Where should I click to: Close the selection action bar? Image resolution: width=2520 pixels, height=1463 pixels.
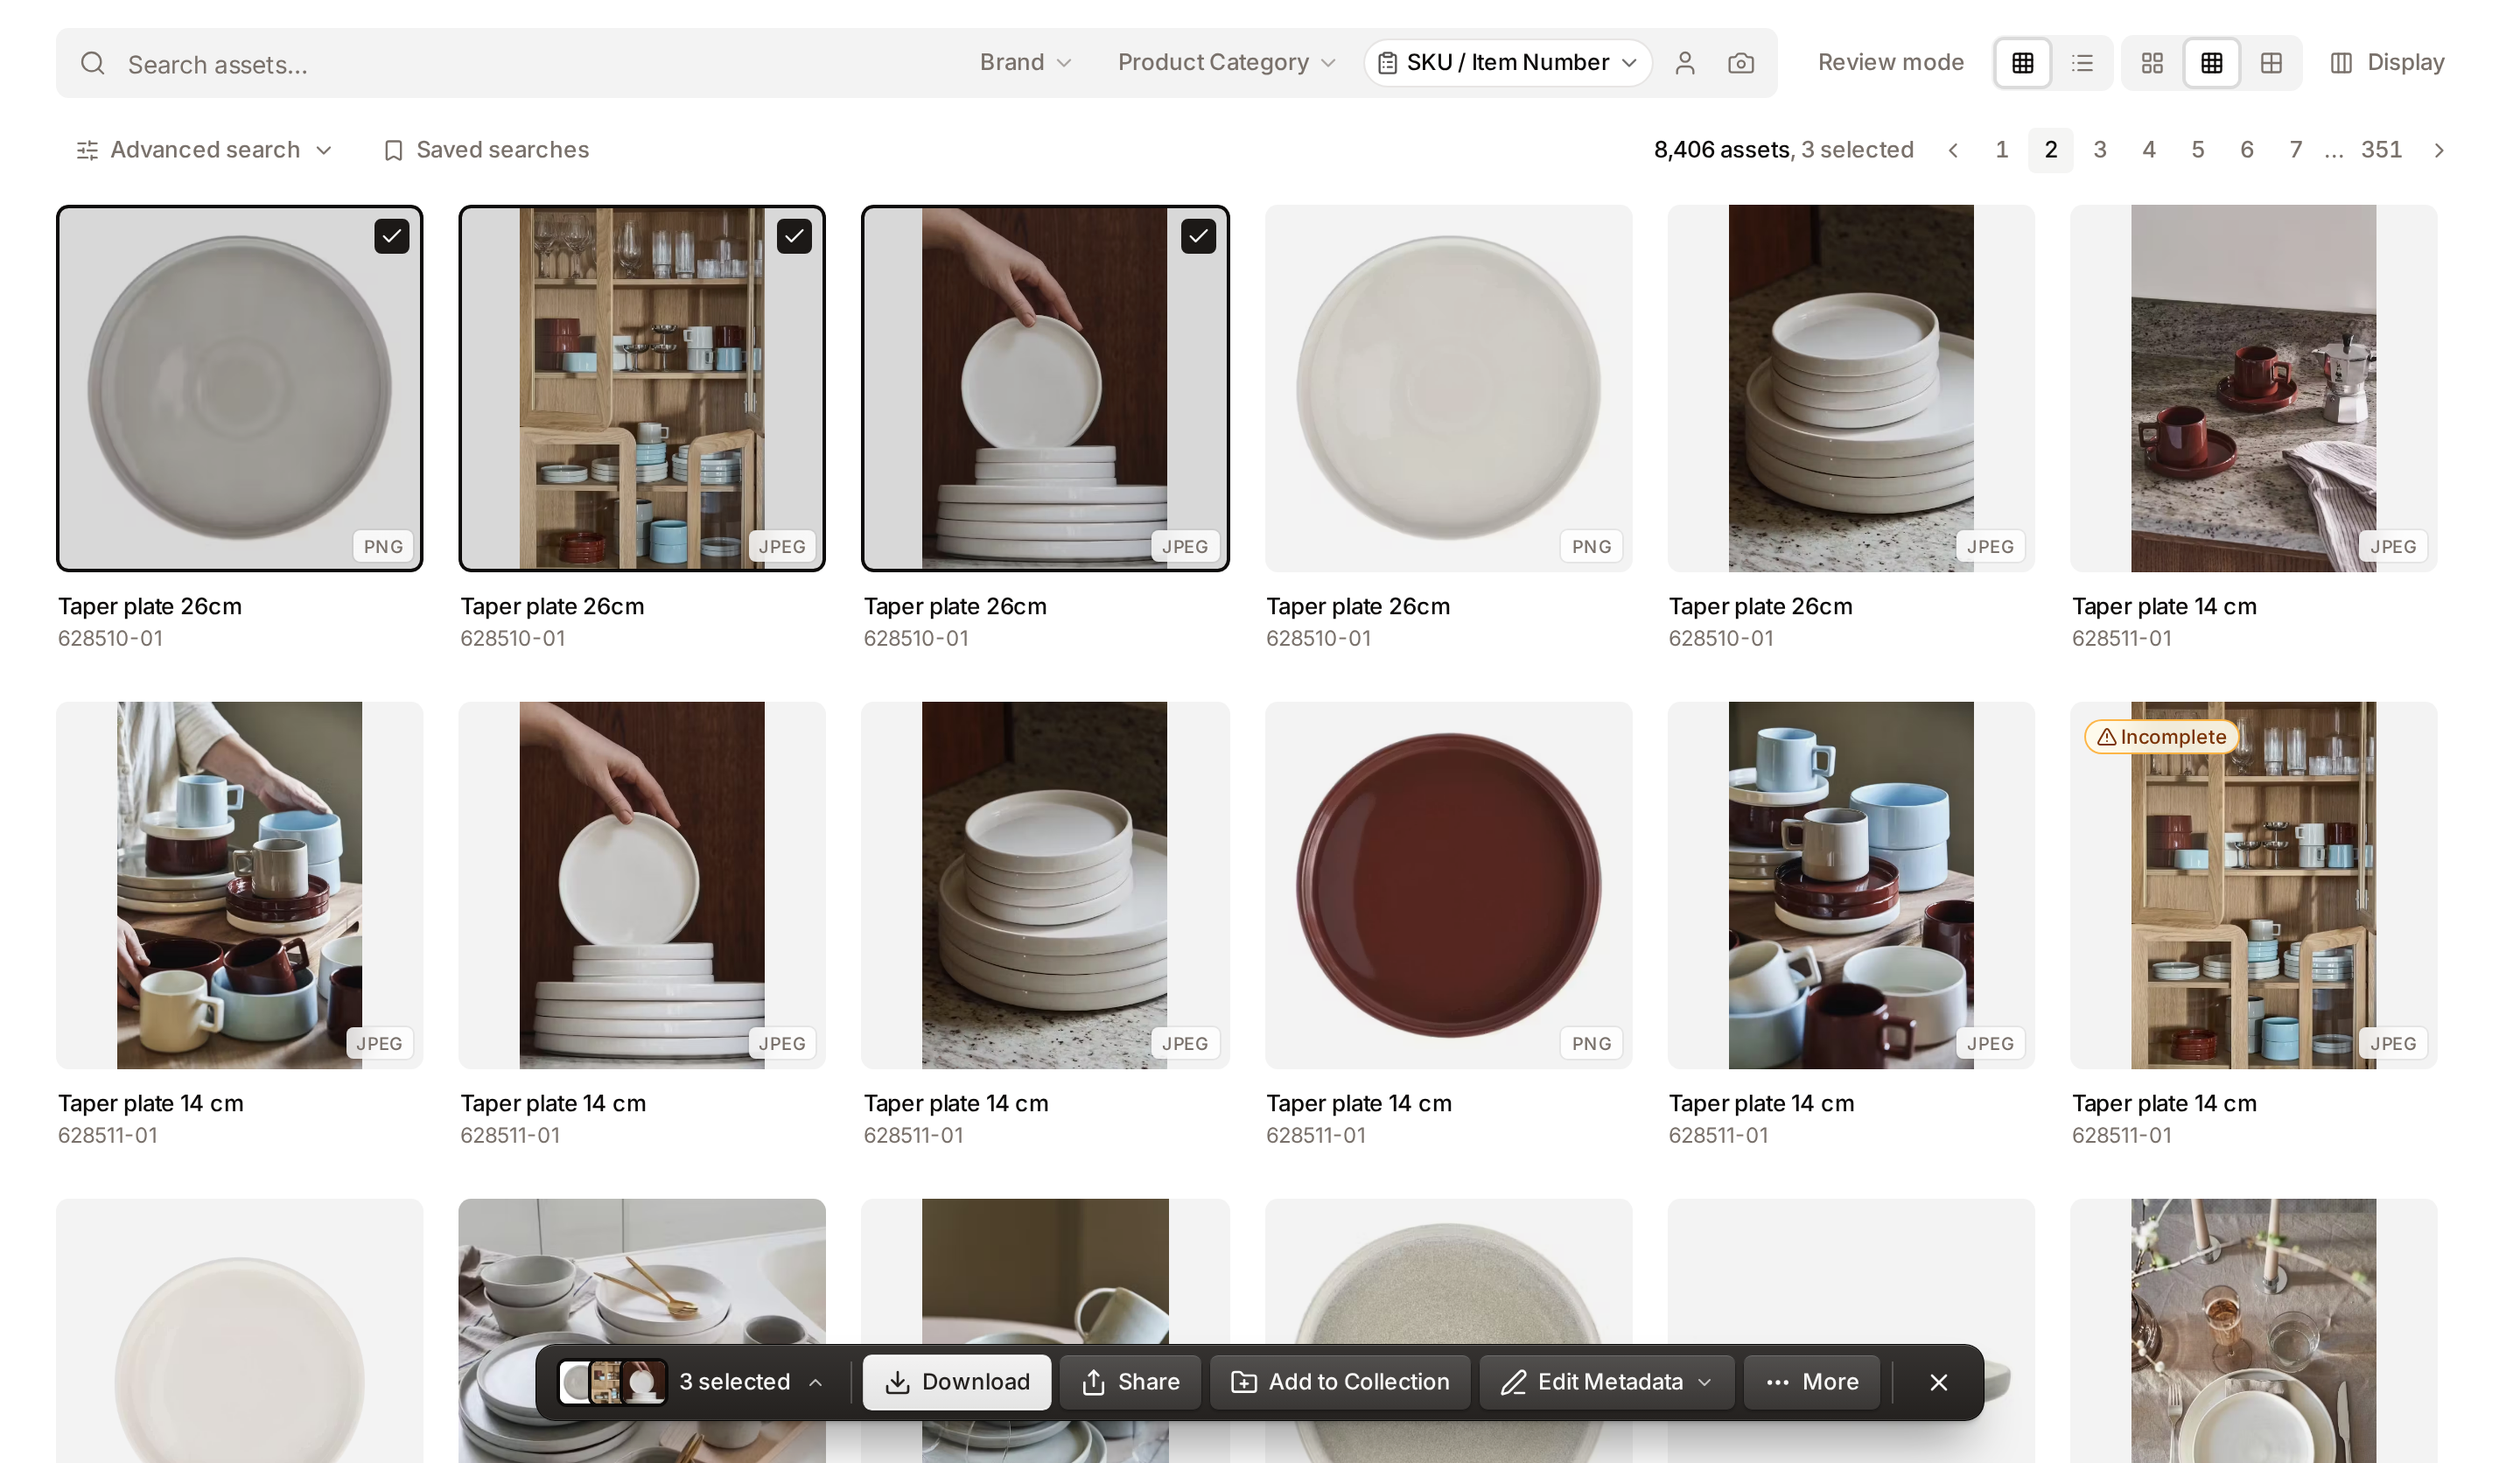(x=1939, y=1382)
